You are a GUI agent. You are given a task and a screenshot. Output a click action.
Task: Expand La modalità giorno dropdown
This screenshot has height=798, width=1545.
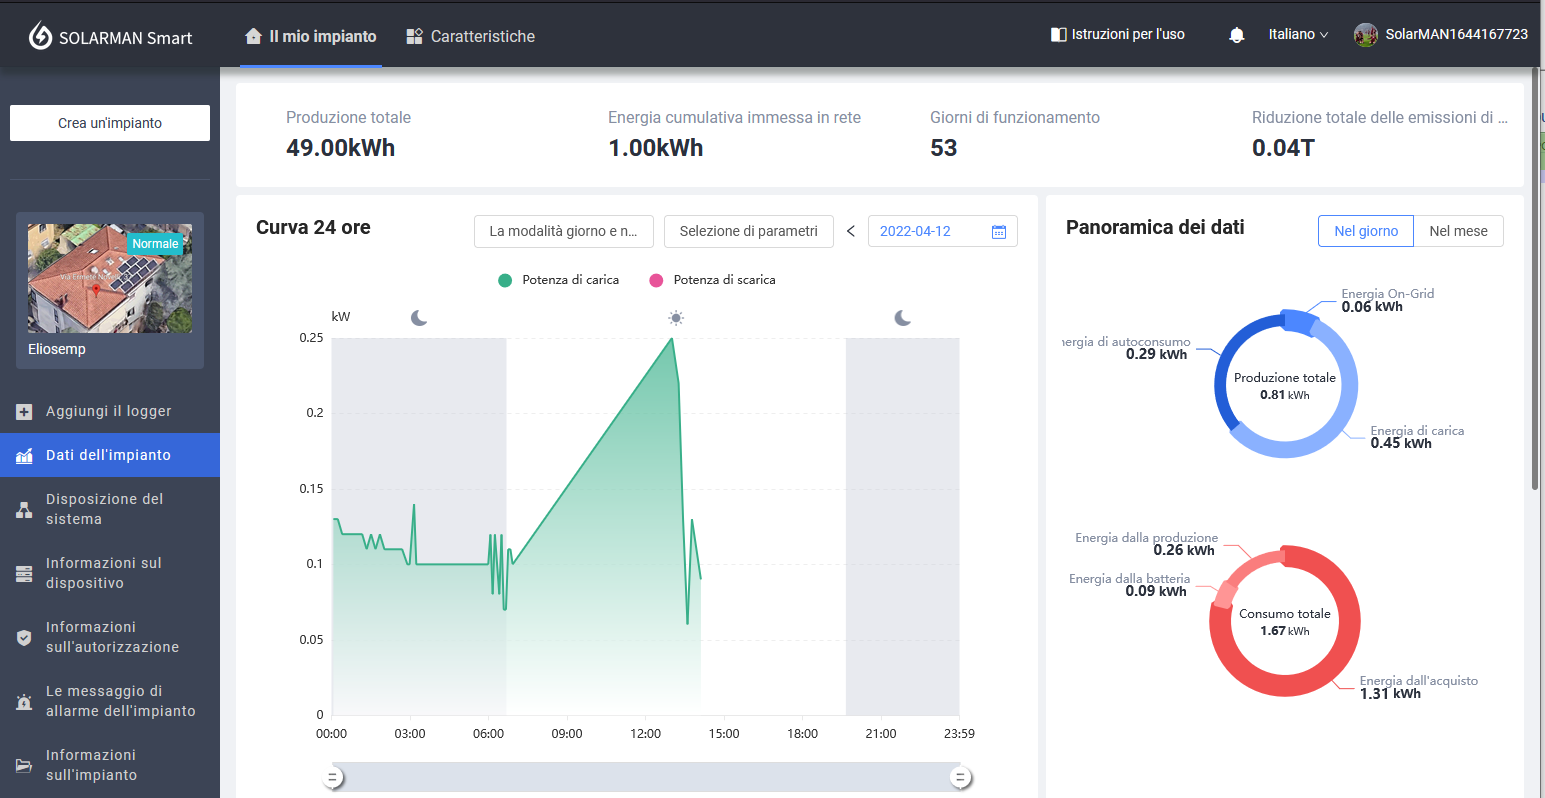[563, 231]
